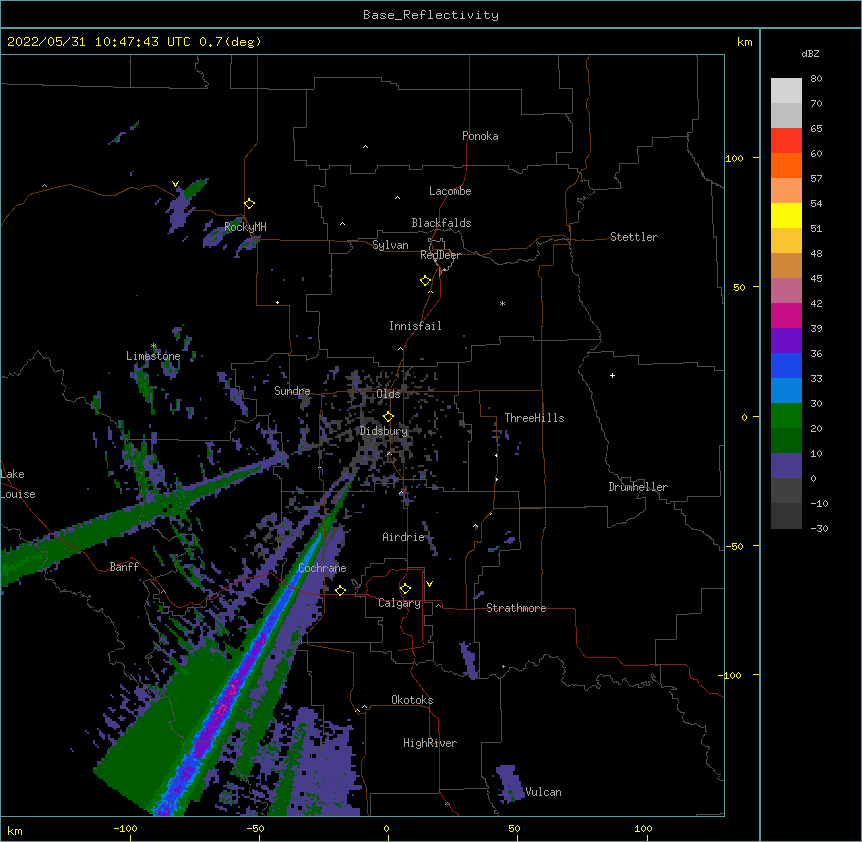Click the Cochrane city label
This screenshot has width=862, height=842.
(322, 568)
